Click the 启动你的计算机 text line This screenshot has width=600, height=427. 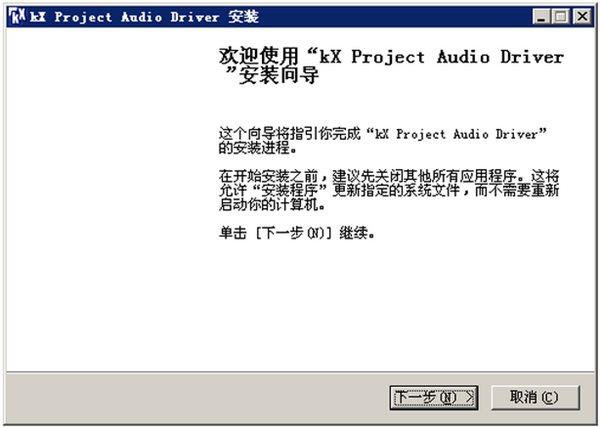[x=272, y=204]
